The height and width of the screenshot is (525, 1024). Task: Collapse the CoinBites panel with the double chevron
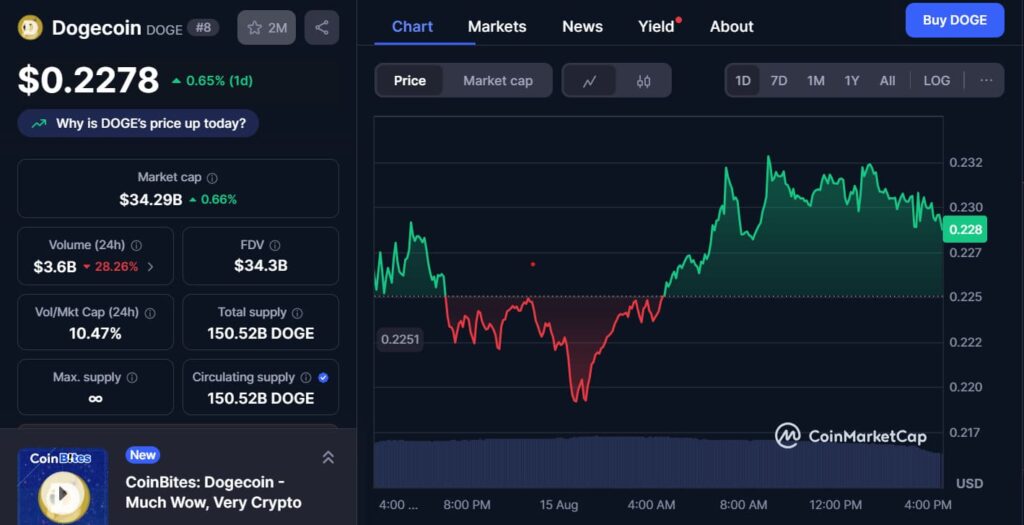328,457
